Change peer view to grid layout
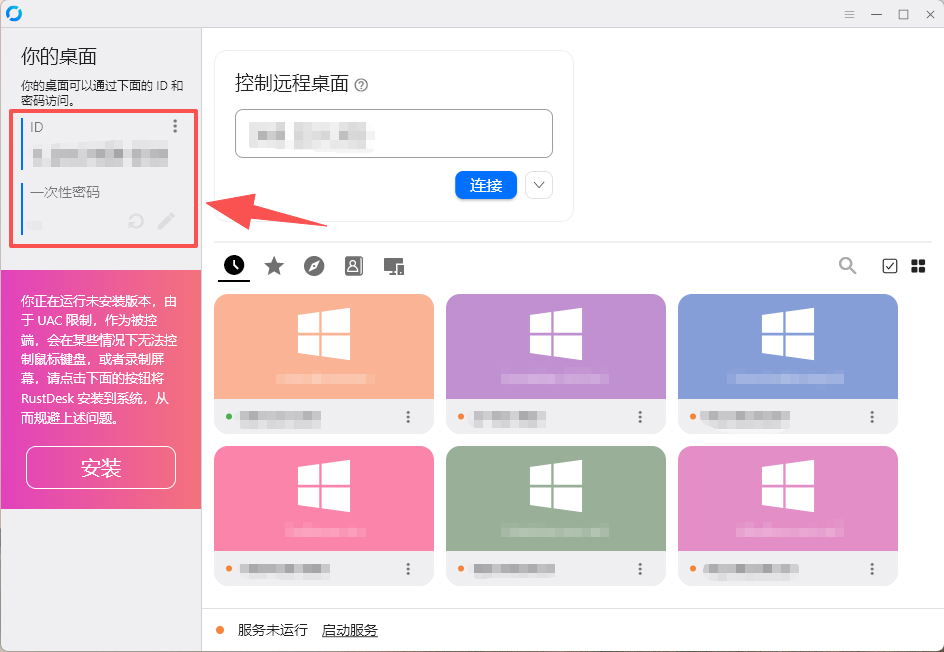 point(918,266)
